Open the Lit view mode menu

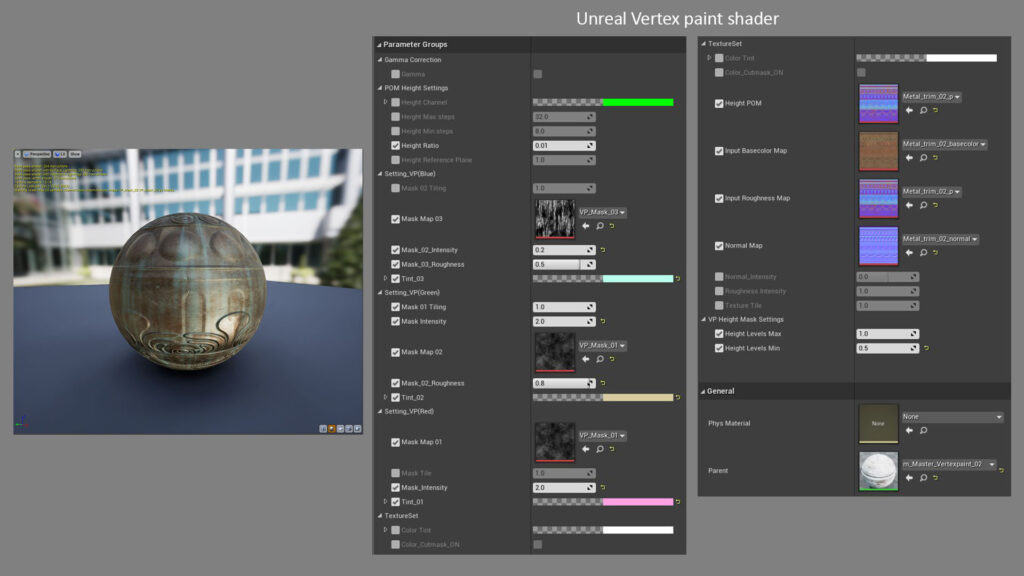pyautogui.click(x=60, y=155)
